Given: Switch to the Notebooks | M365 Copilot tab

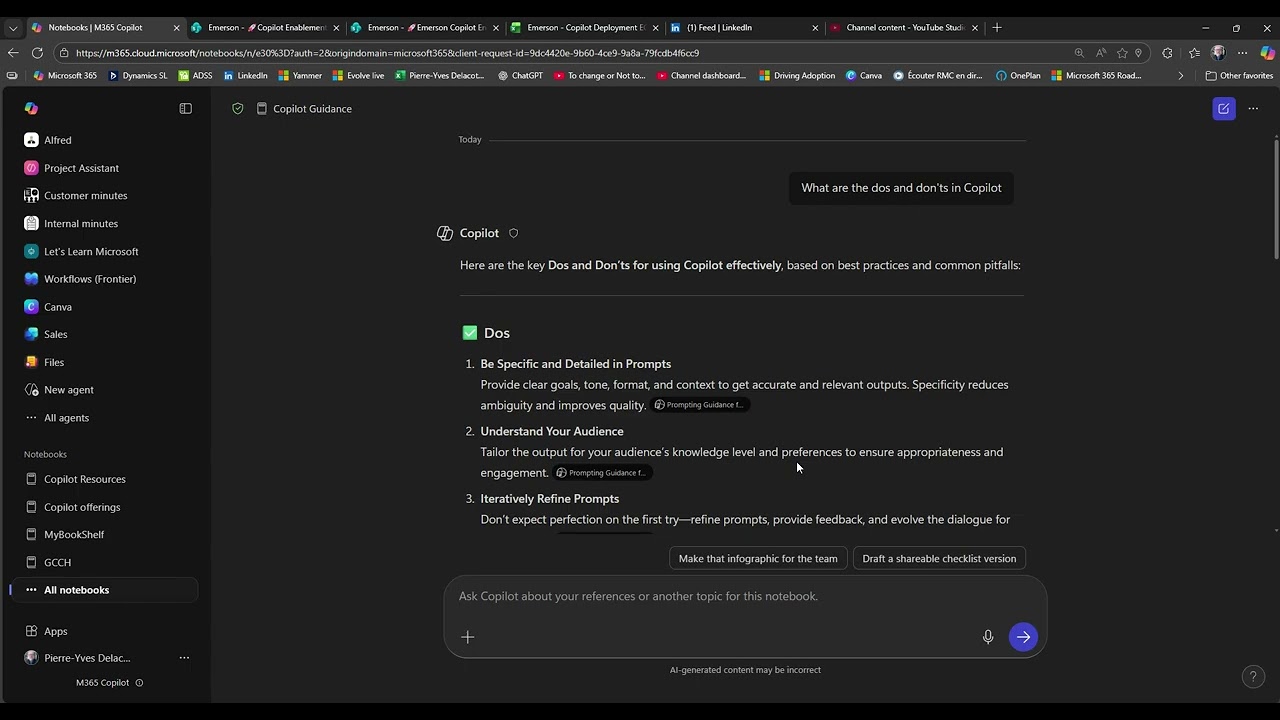Looking at the screenshot, I should [104, 28].
